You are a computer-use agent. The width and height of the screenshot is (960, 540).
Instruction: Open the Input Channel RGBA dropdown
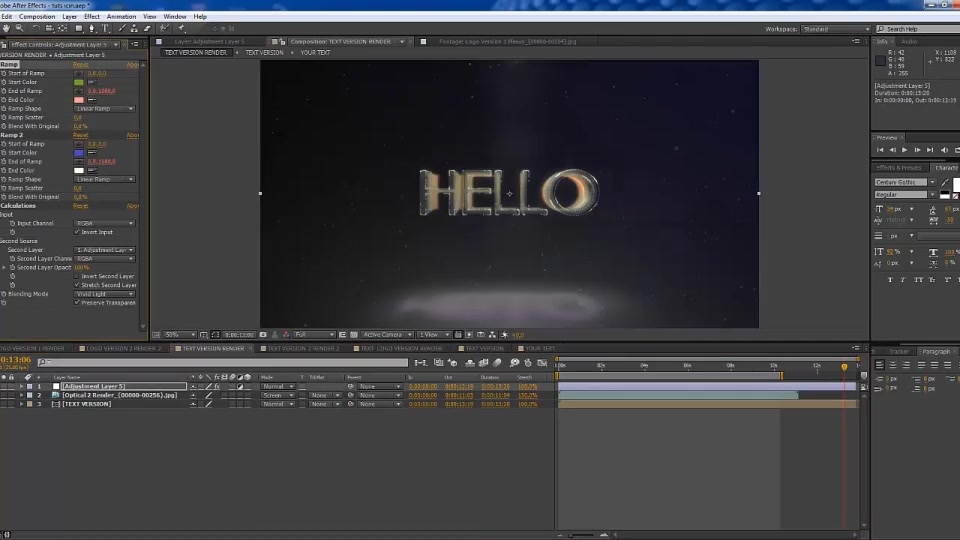(x=104, y=223)
